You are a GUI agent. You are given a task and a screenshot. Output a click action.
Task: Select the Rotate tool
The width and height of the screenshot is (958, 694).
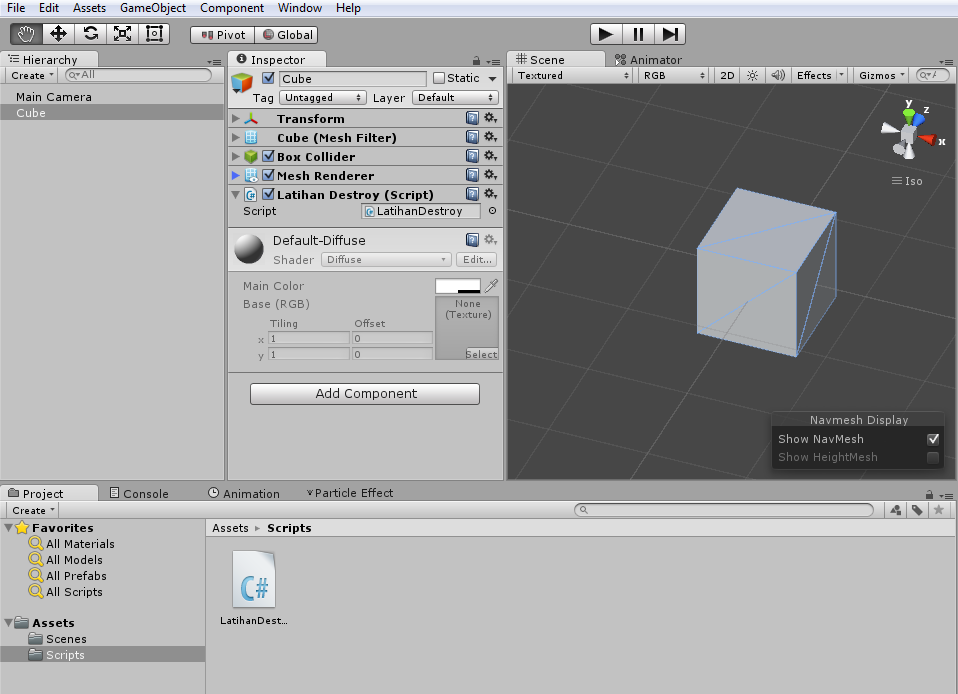point(90,33)
